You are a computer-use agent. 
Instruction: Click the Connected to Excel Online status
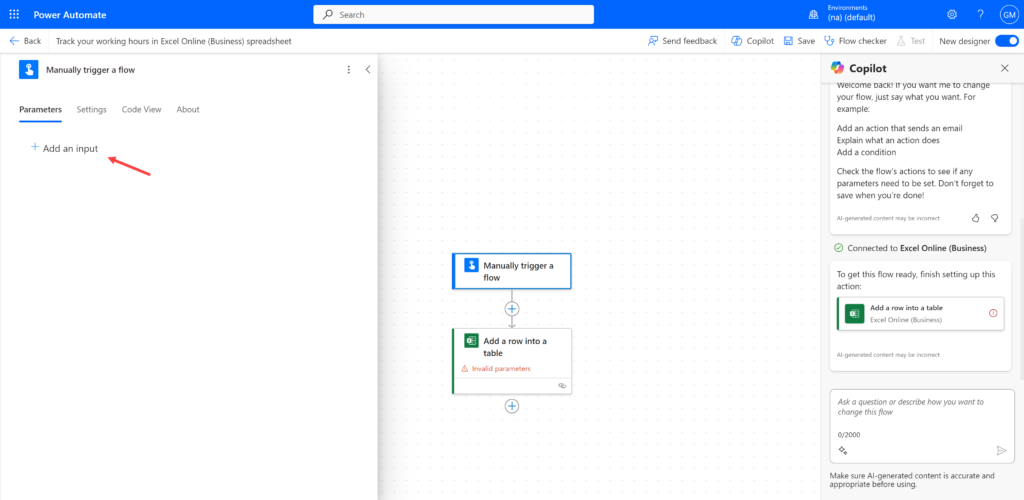(910, 248)
